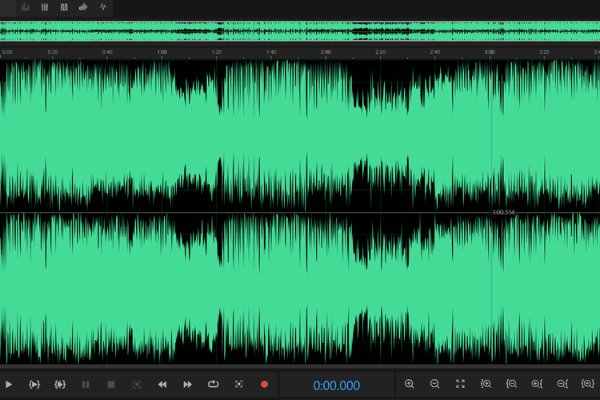Click the three vertical bars icon in top toolbar
The image size is (600, 400).
pyautogui.click(x=44, y=8)
